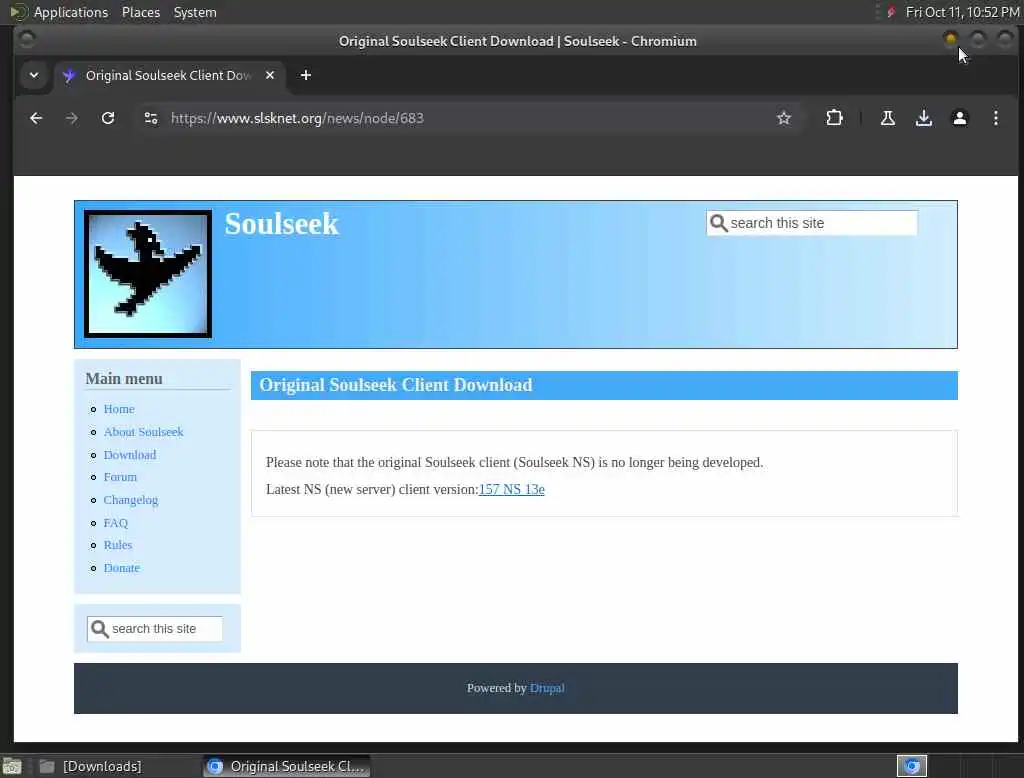Follow the Drupal footer link
This screenshot has width=1024, height=778.
point(547,688)
